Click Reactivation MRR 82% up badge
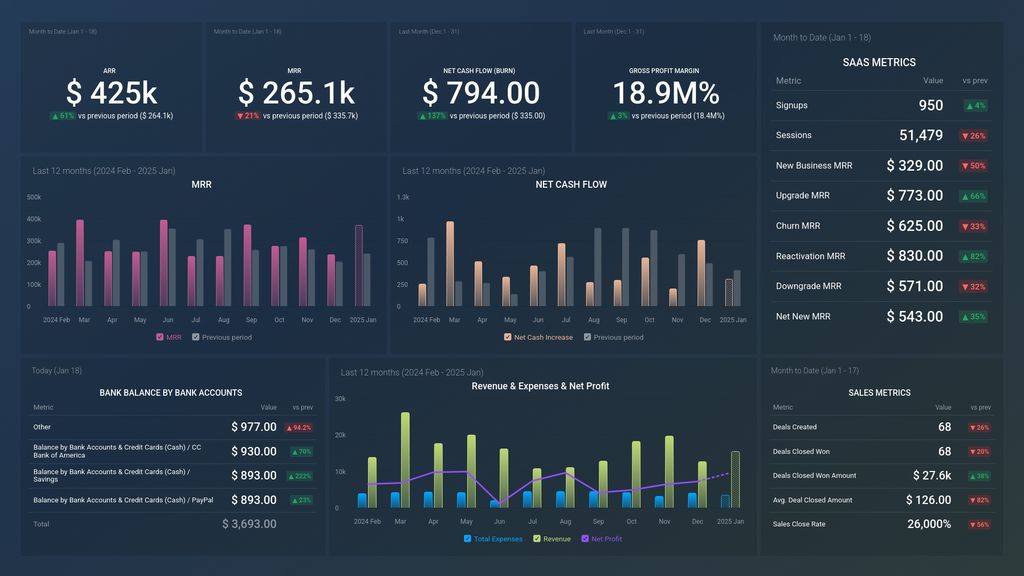The height and width of the screenshot is (576, 1024). click(973, 257)
